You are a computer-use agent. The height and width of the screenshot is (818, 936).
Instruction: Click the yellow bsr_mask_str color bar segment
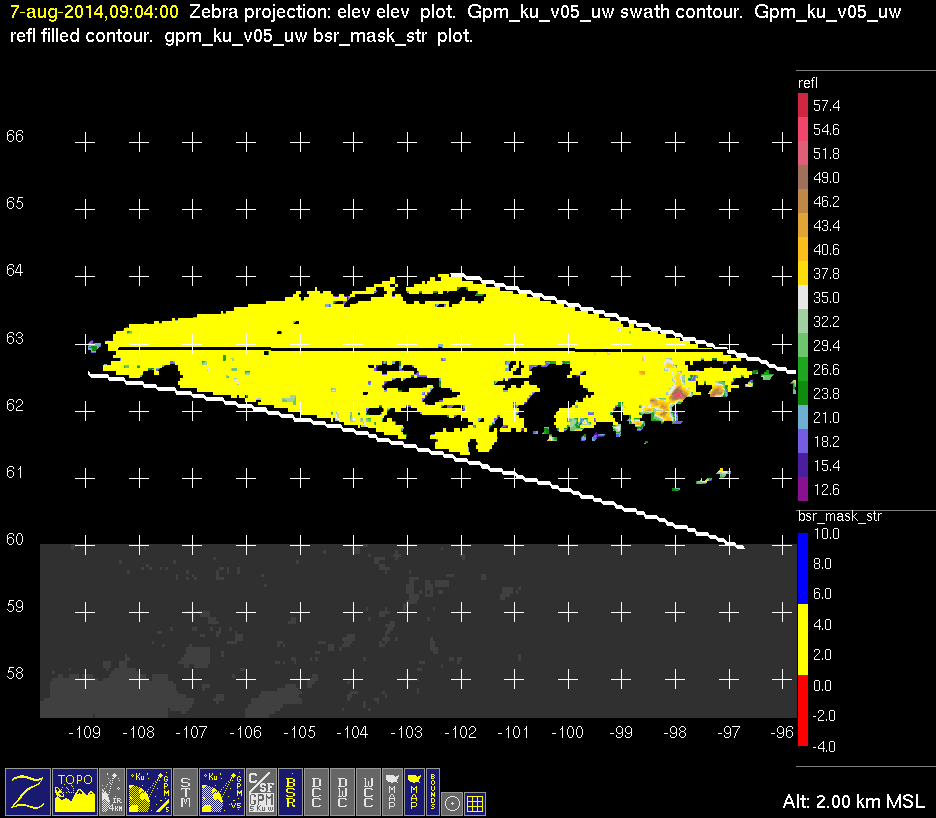(x=803, y=639)
